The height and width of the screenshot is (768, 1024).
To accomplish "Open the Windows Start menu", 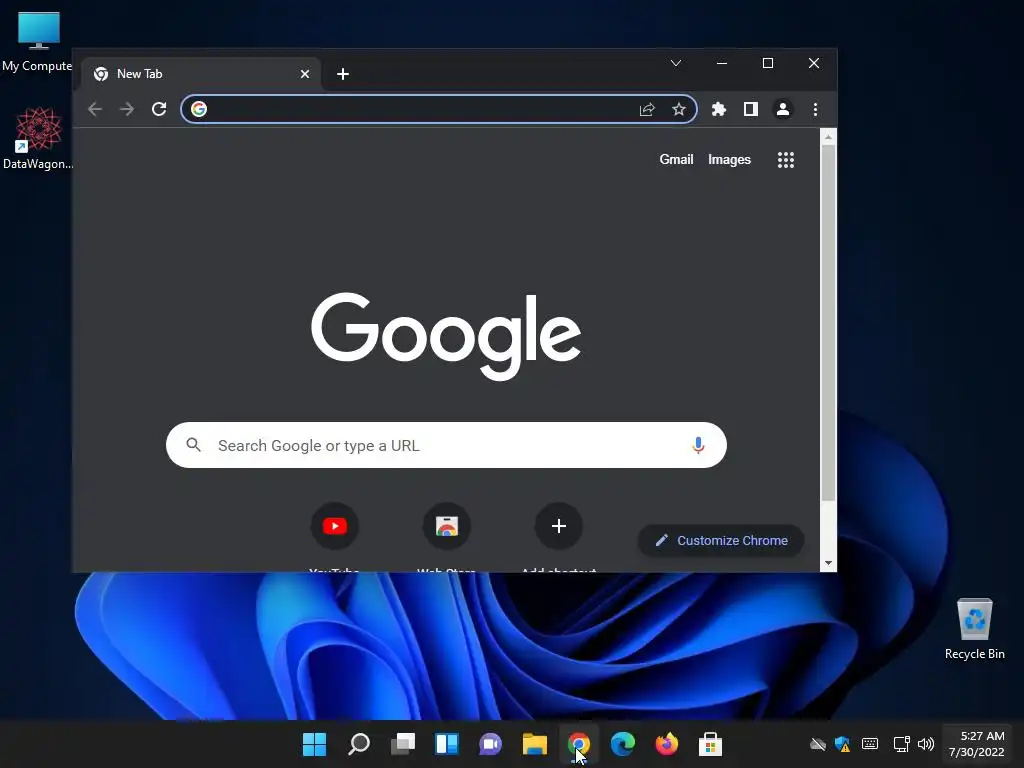I will (314, 744).
